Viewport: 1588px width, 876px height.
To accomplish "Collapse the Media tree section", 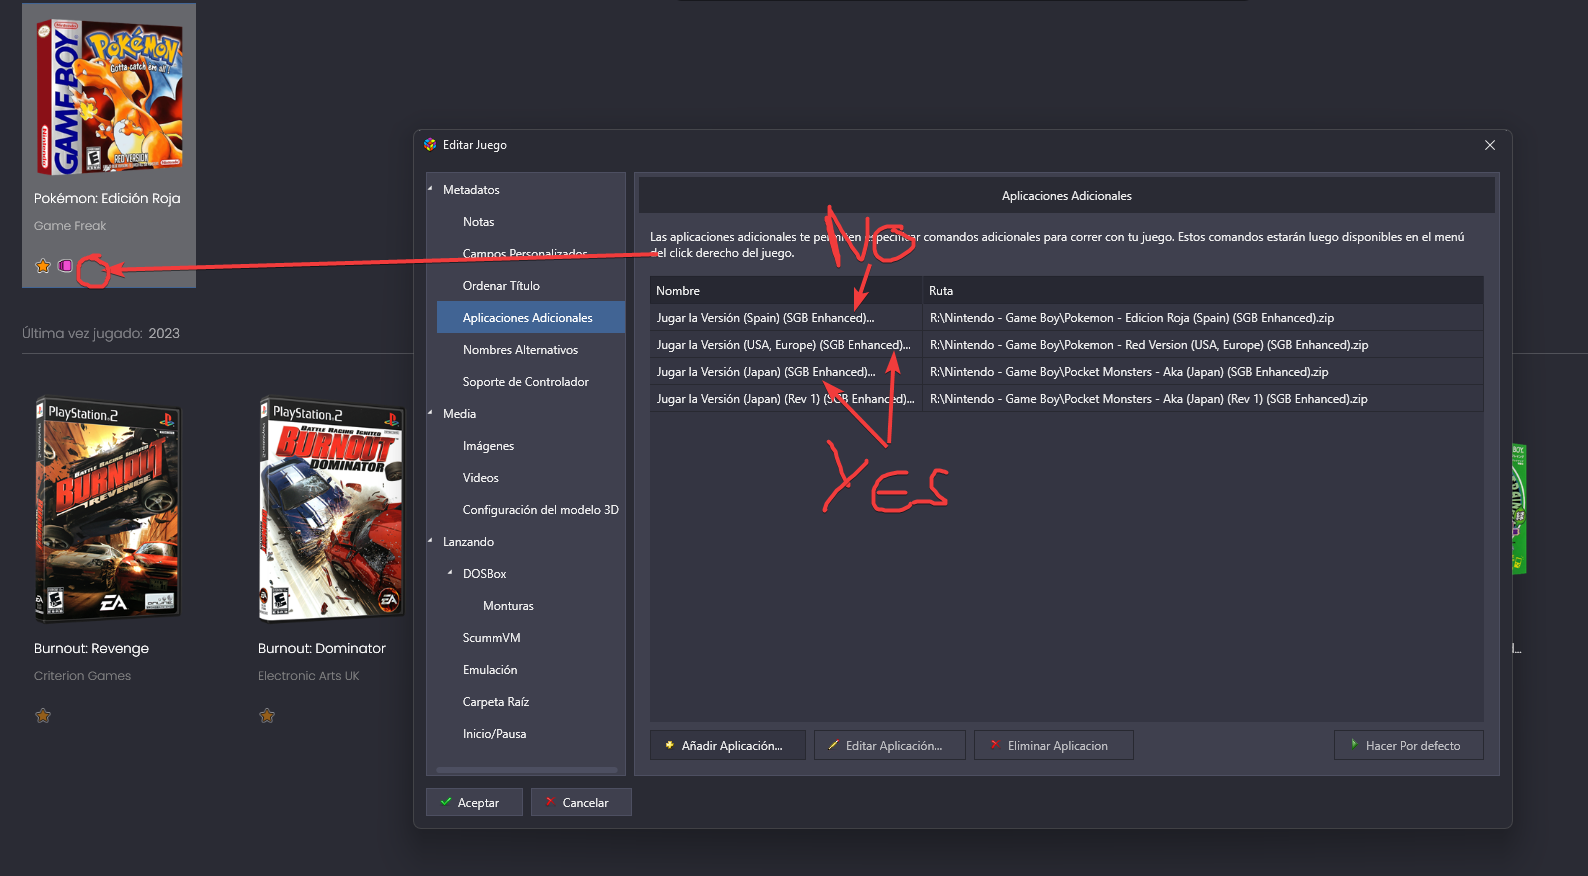I will (431, 413).
